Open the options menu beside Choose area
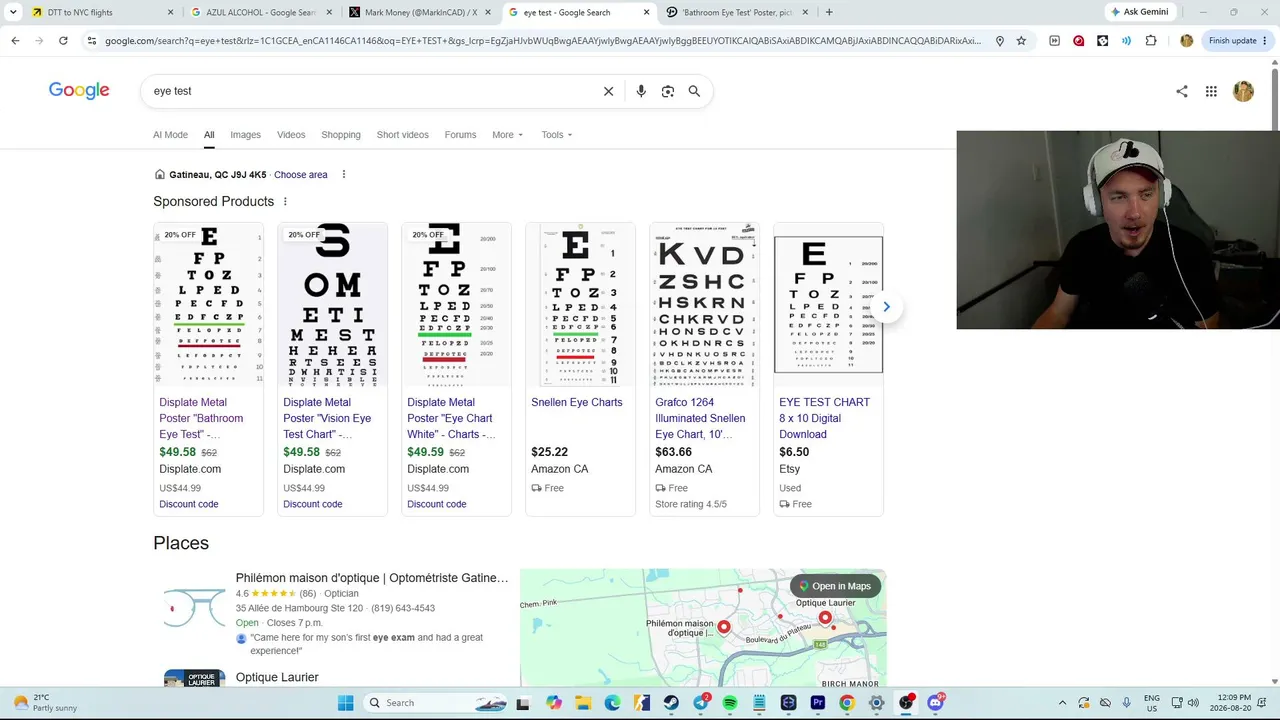Screen dimensions: 1280x720 [343, 175]
